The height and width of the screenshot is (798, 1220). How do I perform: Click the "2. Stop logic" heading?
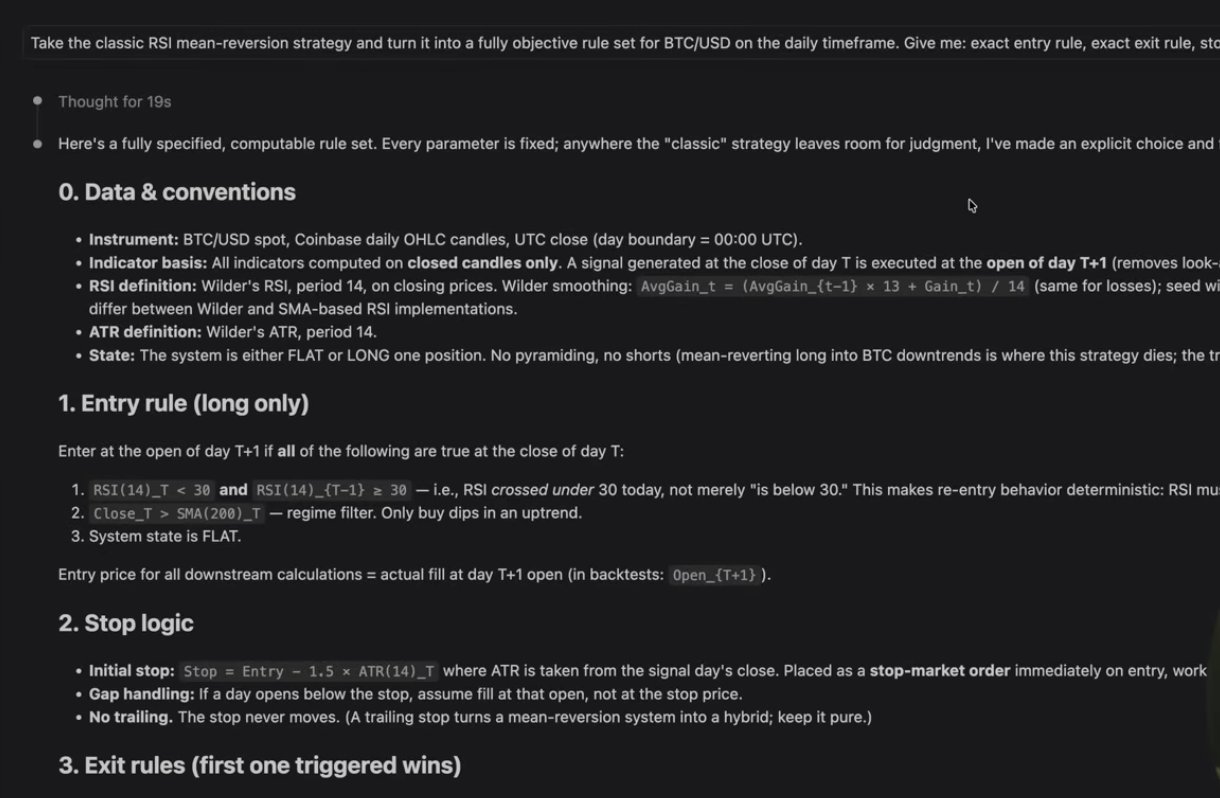pyautogui.click(x=126, y=623)
